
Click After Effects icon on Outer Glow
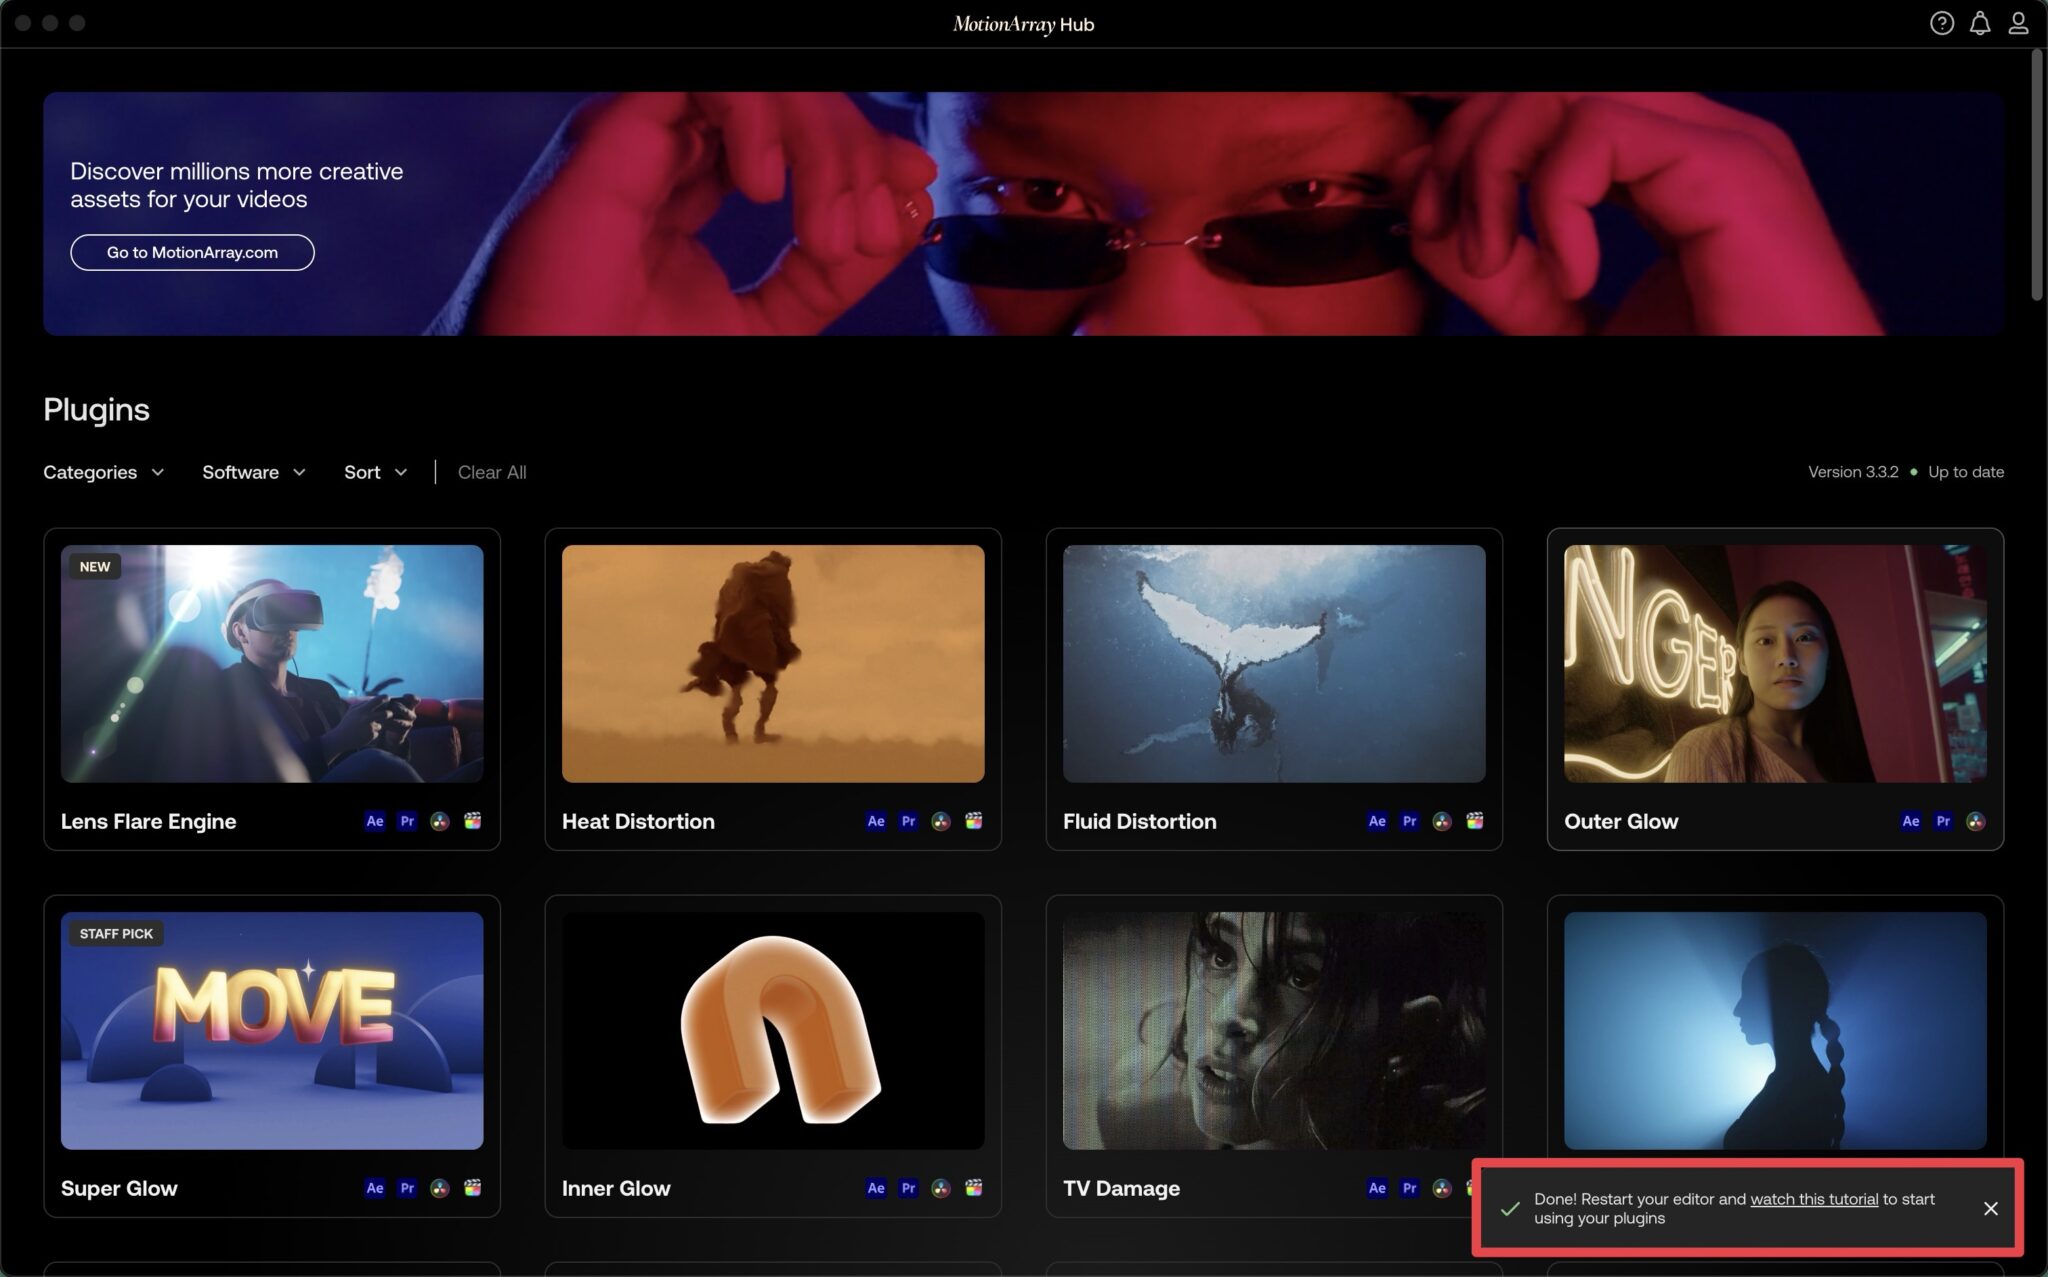pos(1910,821)
